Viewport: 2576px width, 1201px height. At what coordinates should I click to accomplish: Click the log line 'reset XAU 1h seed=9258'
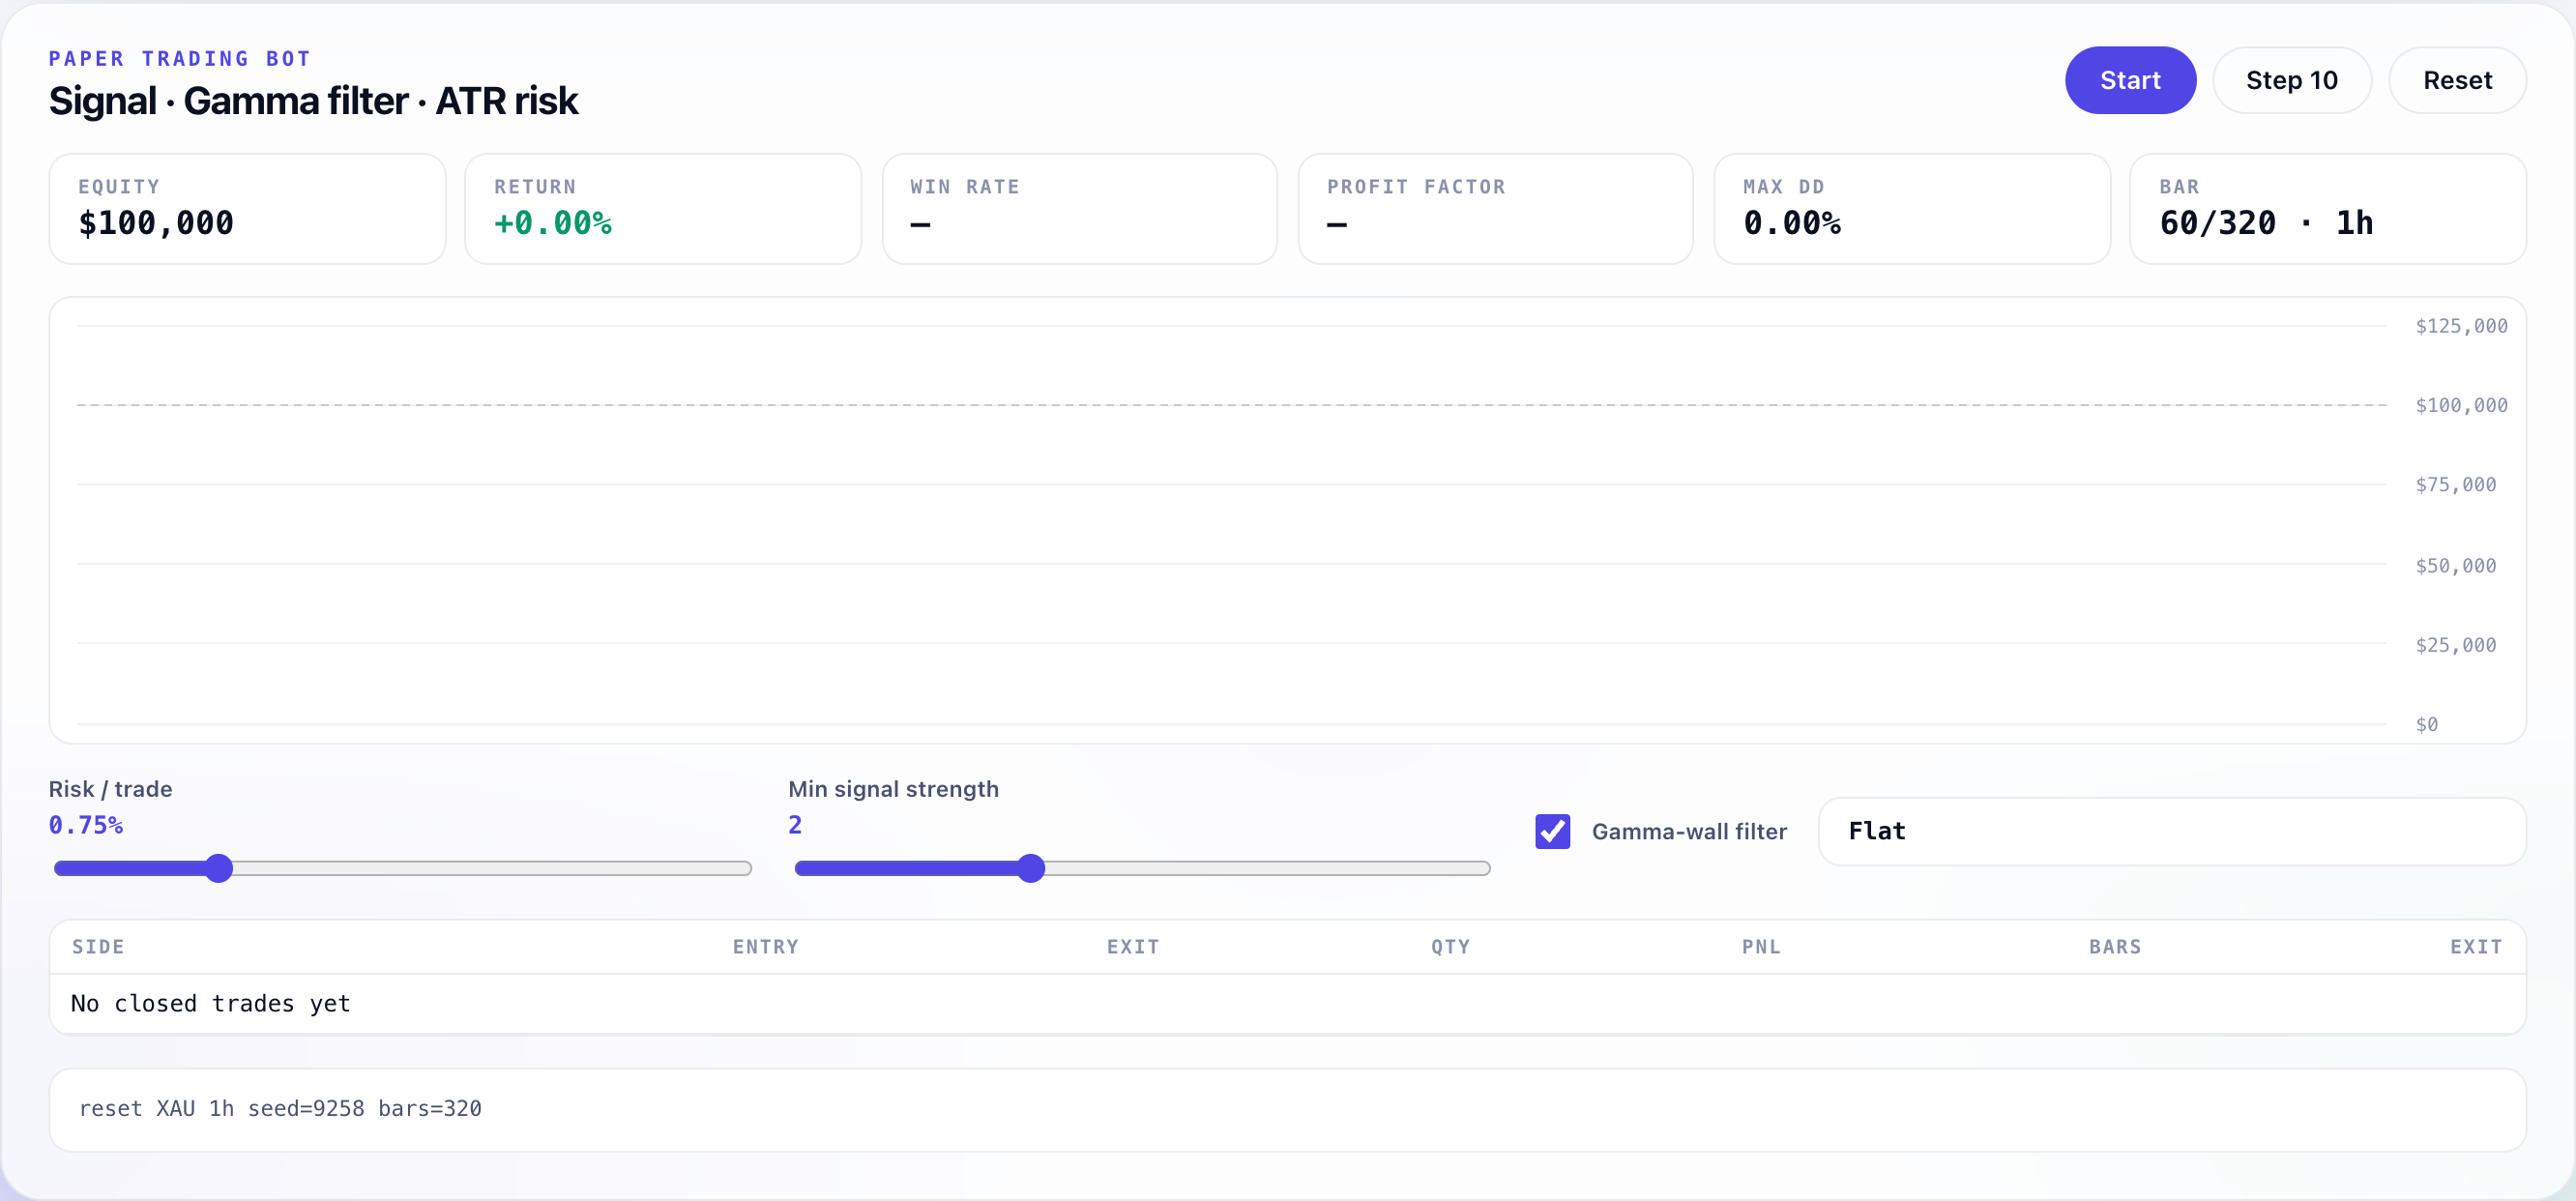[280, 1108]
